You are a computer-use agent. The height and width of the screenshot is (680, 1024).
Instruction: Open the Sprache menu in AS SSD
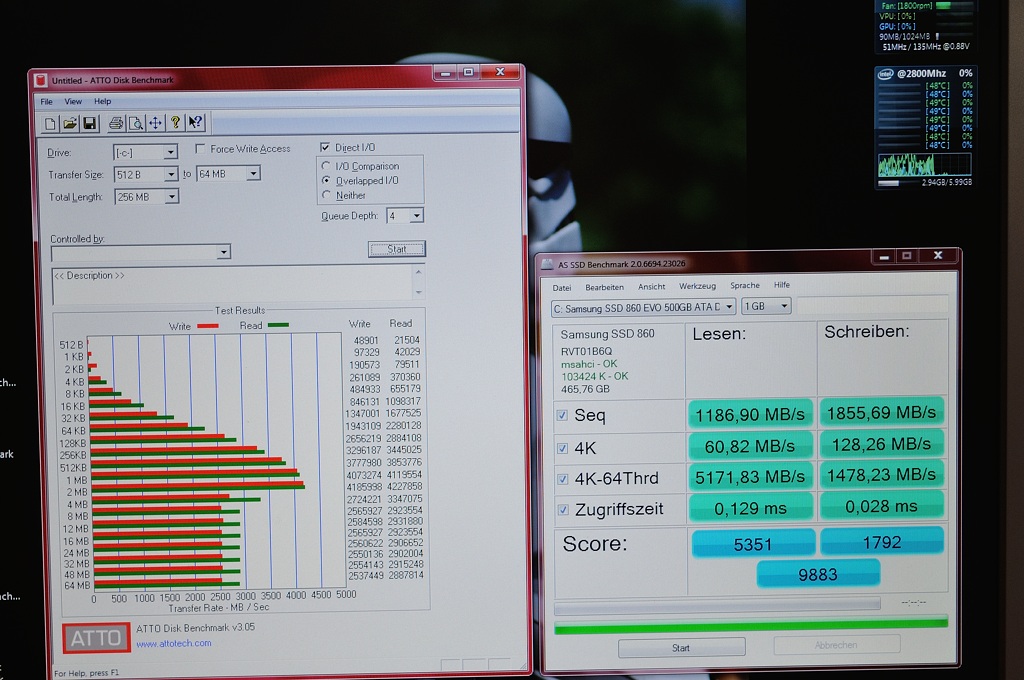[x=744, y=285]
